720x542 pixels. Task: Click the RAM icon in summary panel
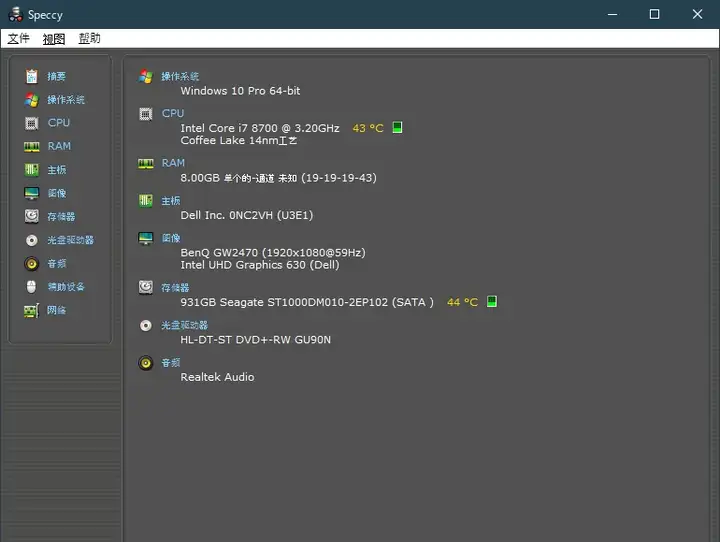pos(146,164)
